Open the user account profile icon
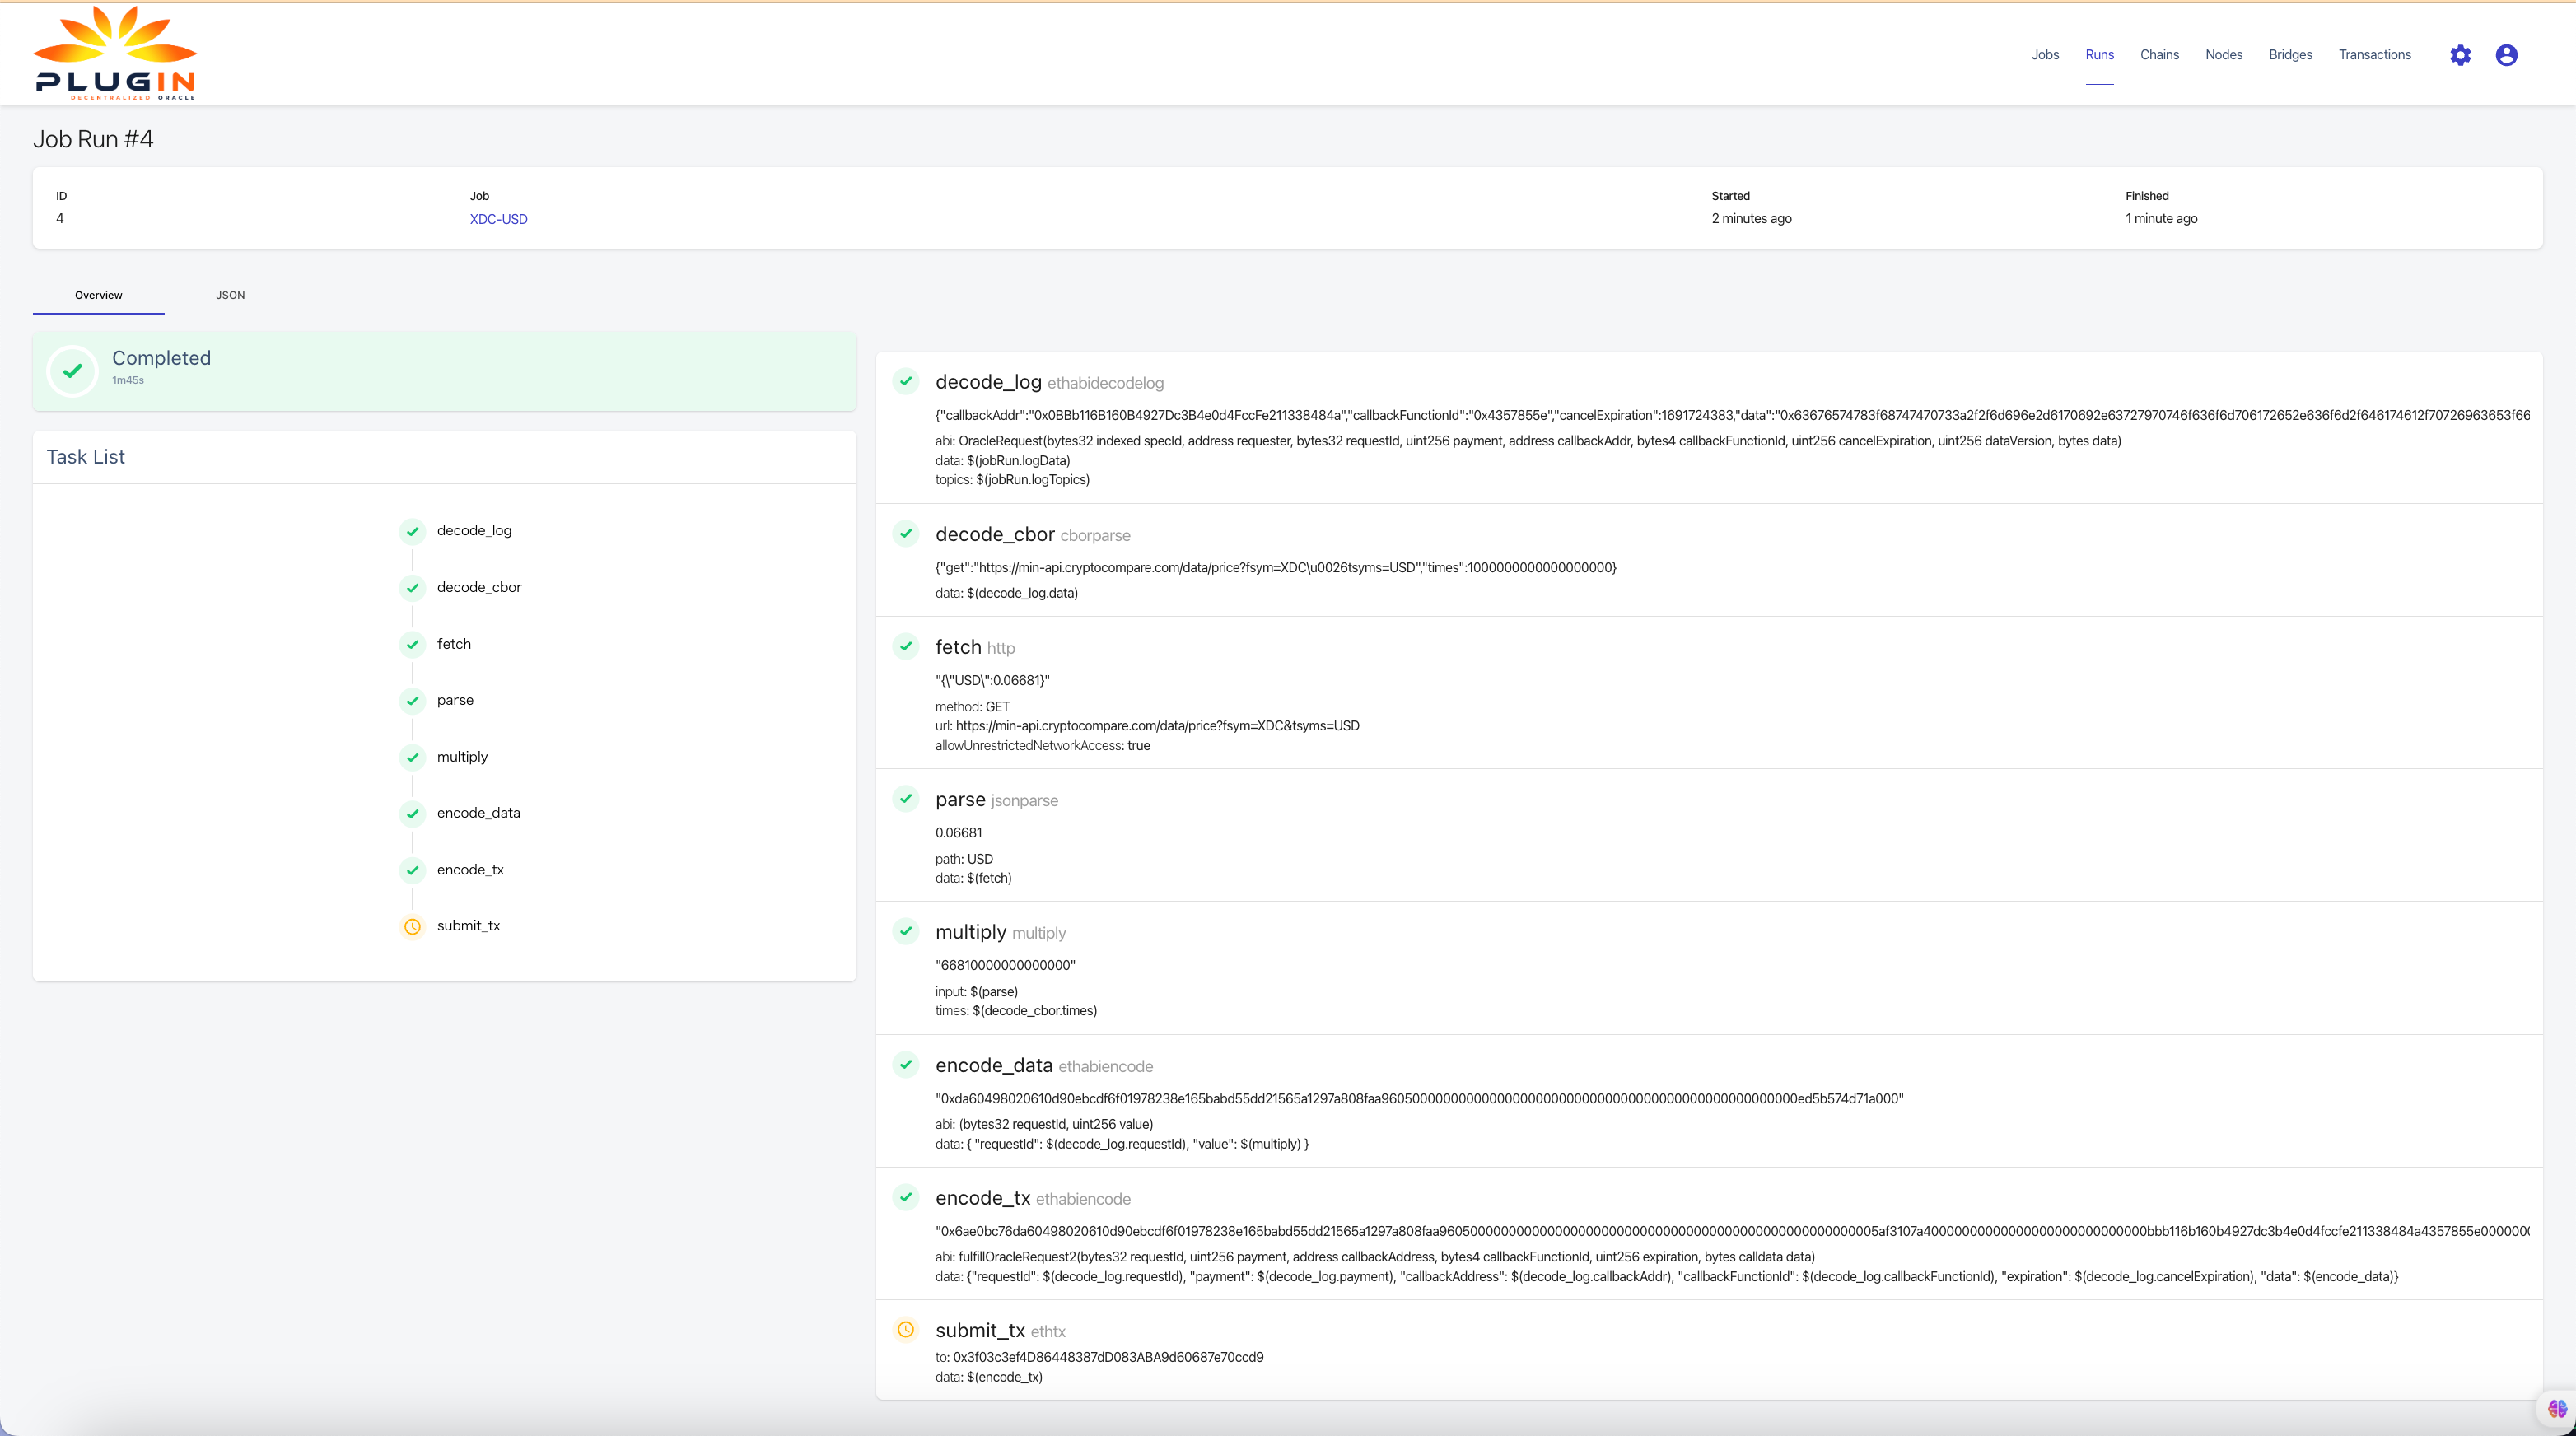Image resolution: width=2576 pixels, height=1436 pixels. 2506,55
